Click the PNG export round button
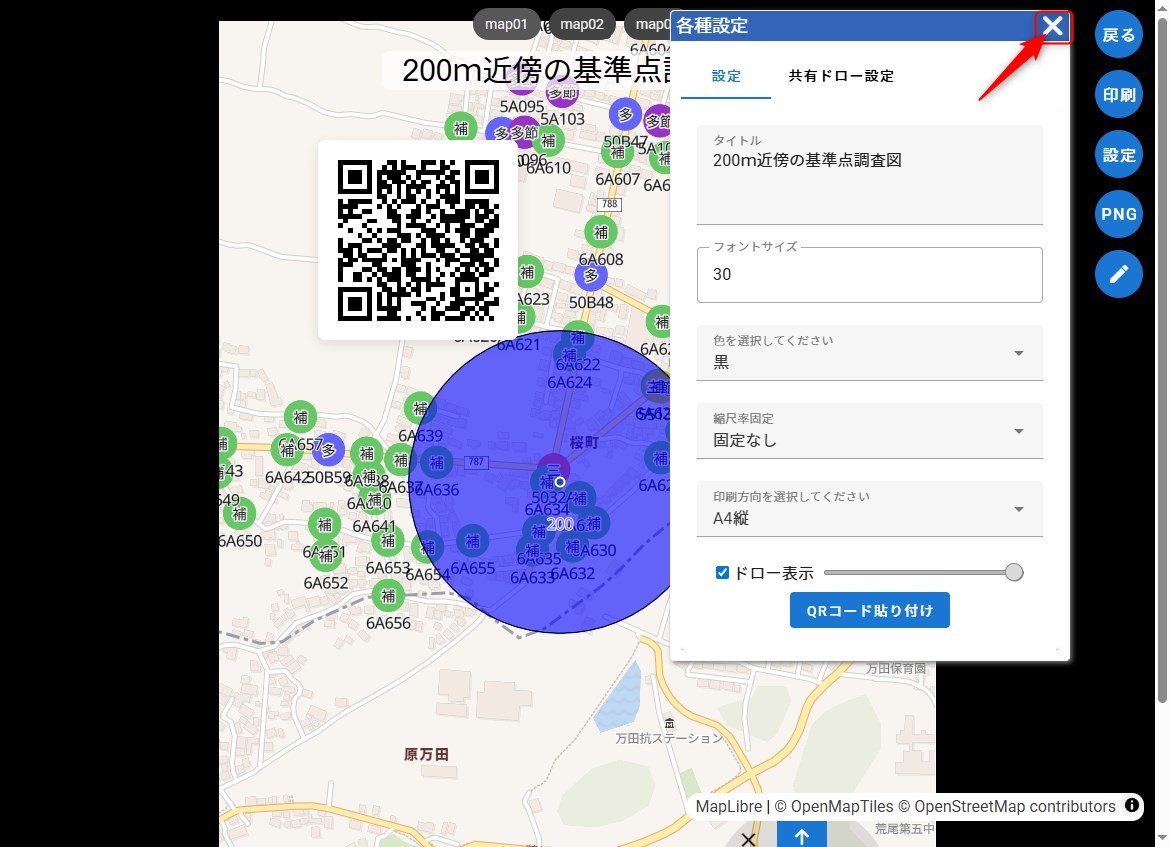The height and width of the screenshot is (847, 1170). point(1118,214)
